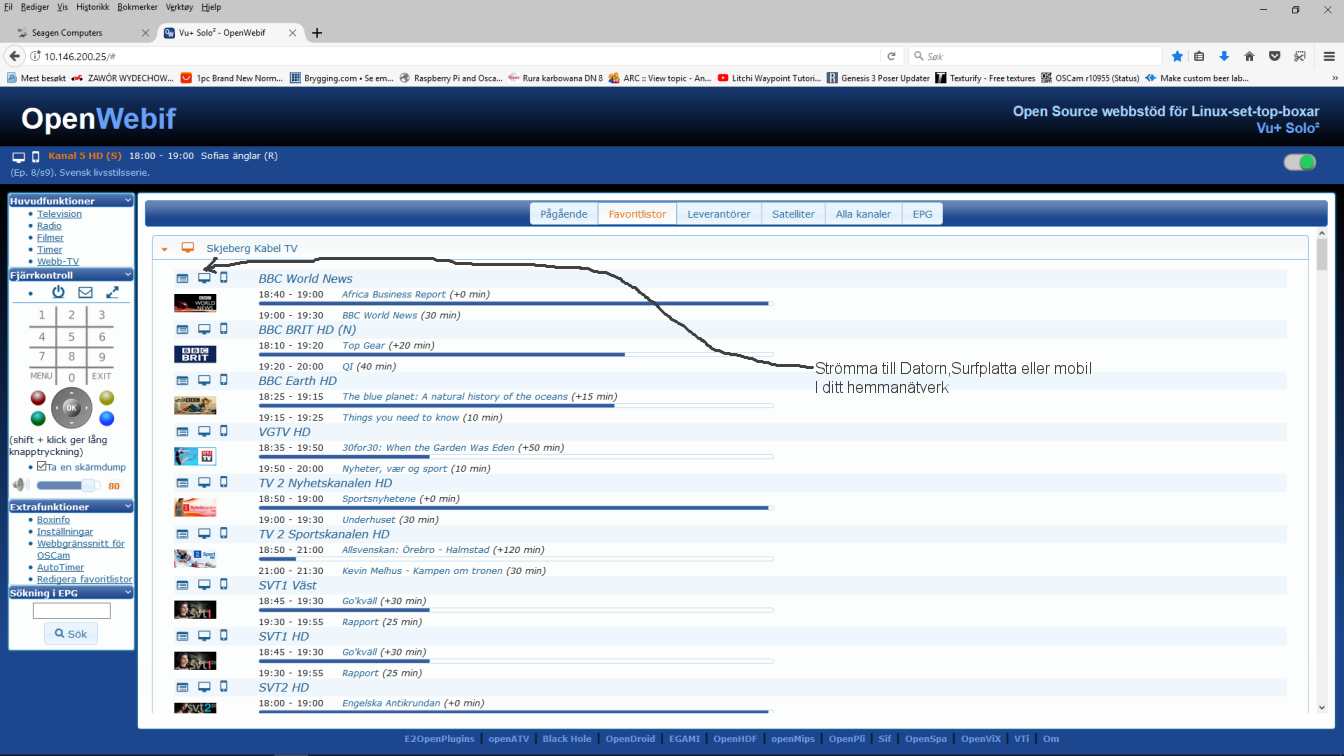Click the red remote color button
Screen dimensions: 1344x756
click(x=38, y=398)
